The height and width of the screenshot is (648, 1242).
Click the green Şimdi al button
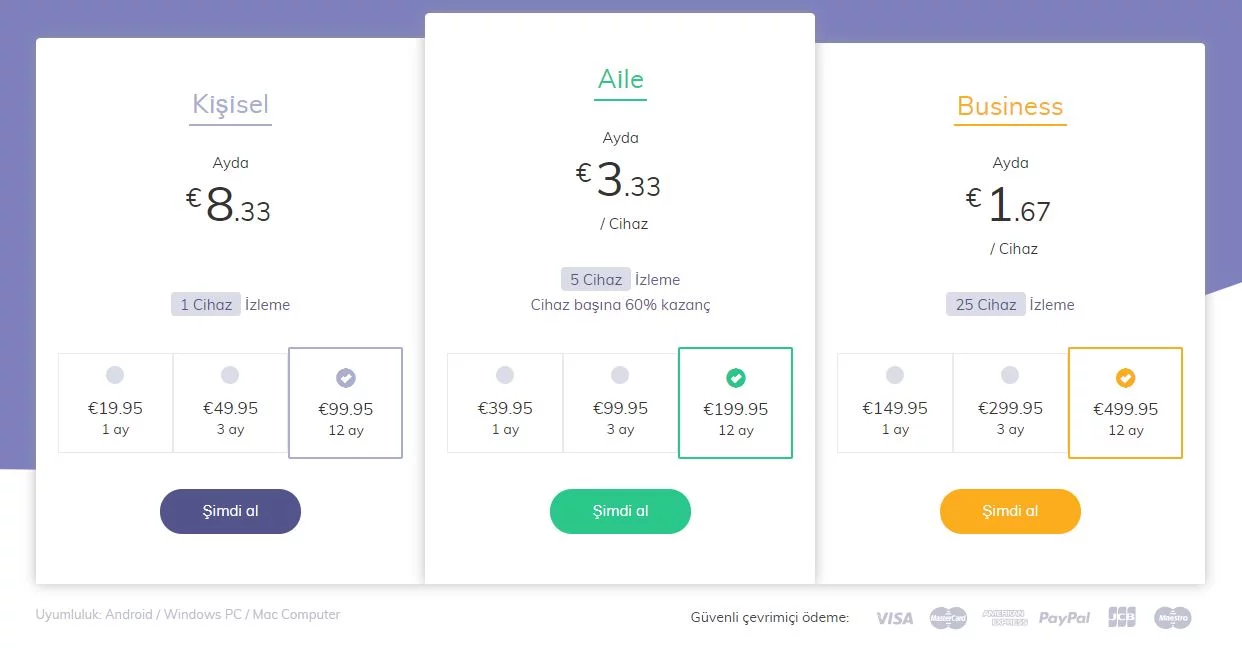(620, 511)
